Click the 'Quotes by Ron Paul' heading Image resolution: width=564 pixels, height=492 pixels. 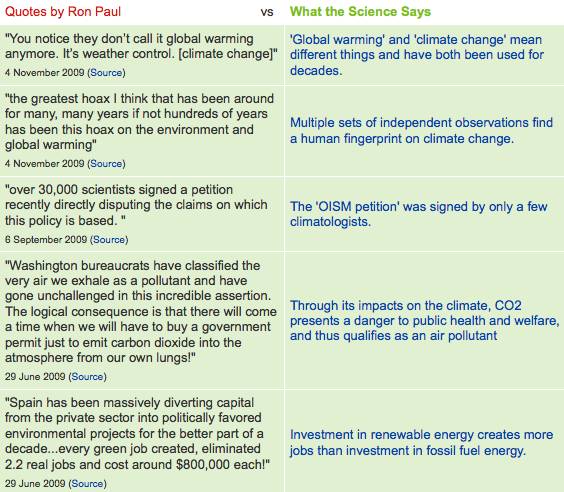pyautogui.click(x=63, y=12)
